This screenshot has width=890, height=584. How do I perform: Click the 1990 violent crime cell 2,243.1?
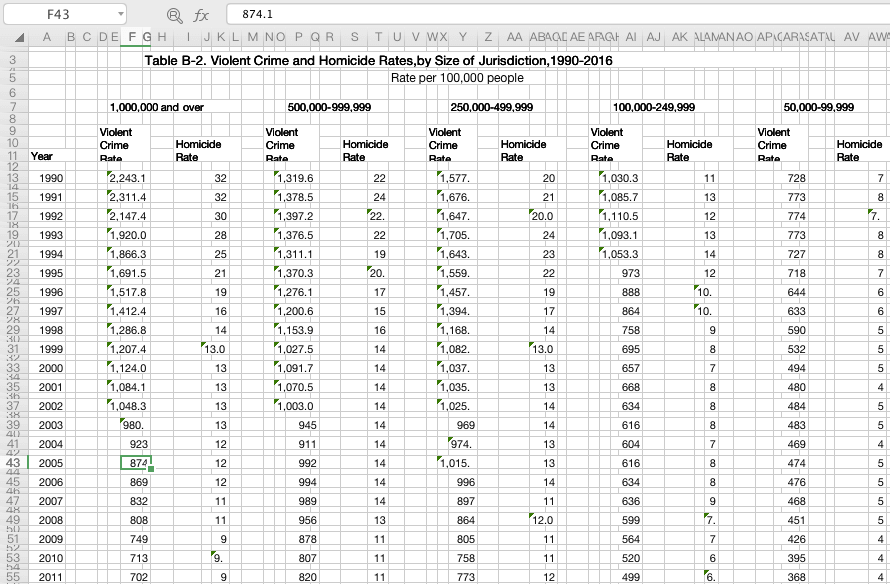tap(127, 178)
